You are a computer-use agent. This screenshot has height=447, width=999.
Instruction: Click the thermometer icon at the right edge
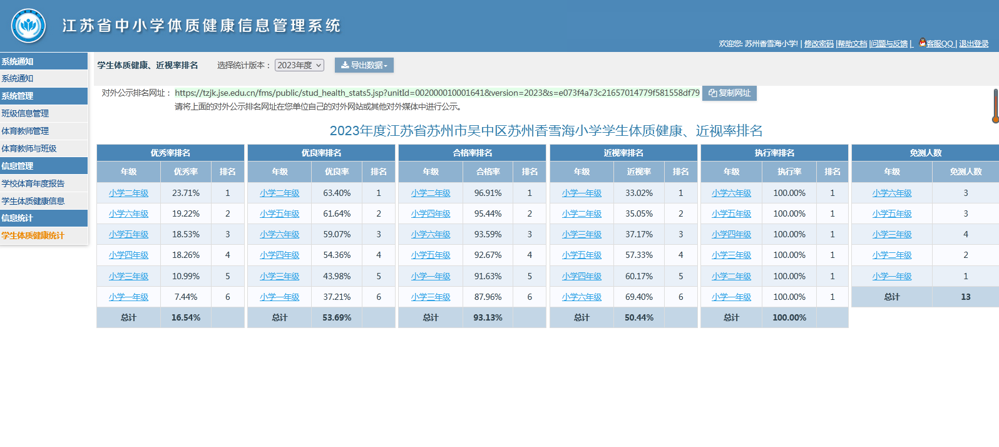click(x=995, y=106)
